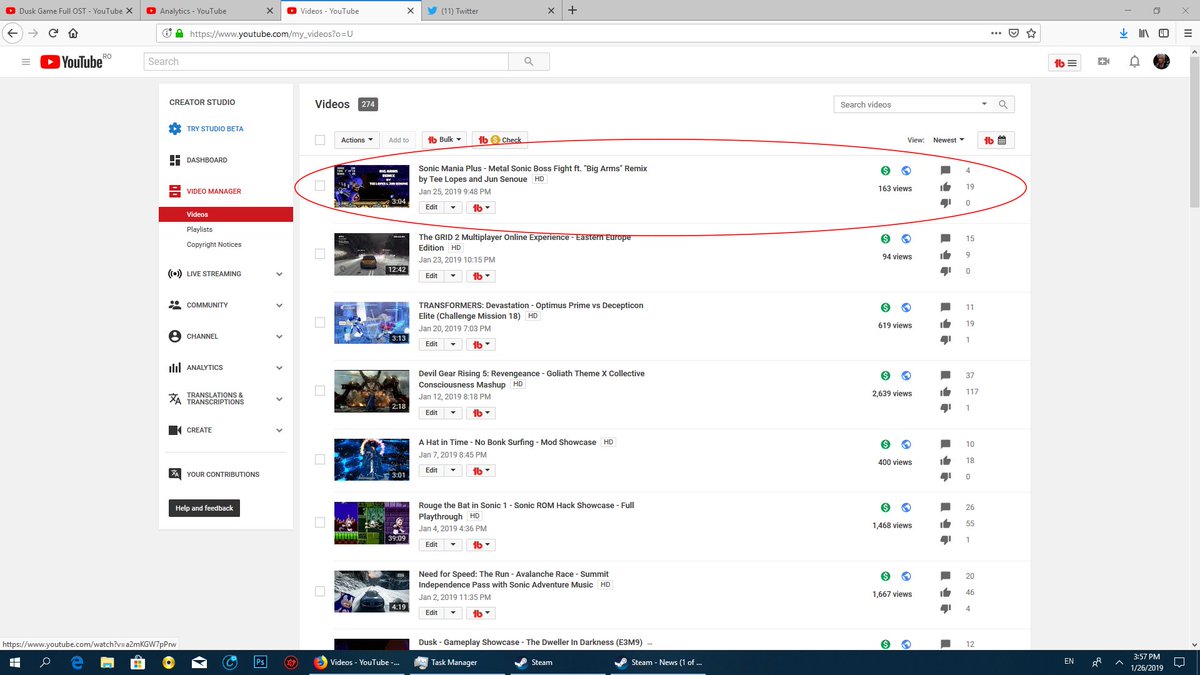Open Photoshop from the taskbar
The height and width of the screenshot is (675, 1200).
(x=259, y=662)
